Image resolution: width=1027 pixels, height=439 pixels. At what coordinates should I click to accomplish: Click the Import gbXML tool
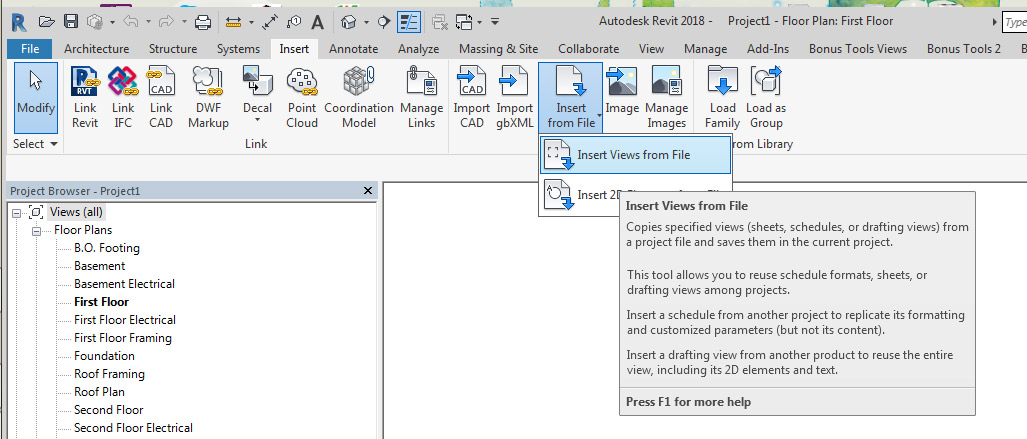[515, 98]
